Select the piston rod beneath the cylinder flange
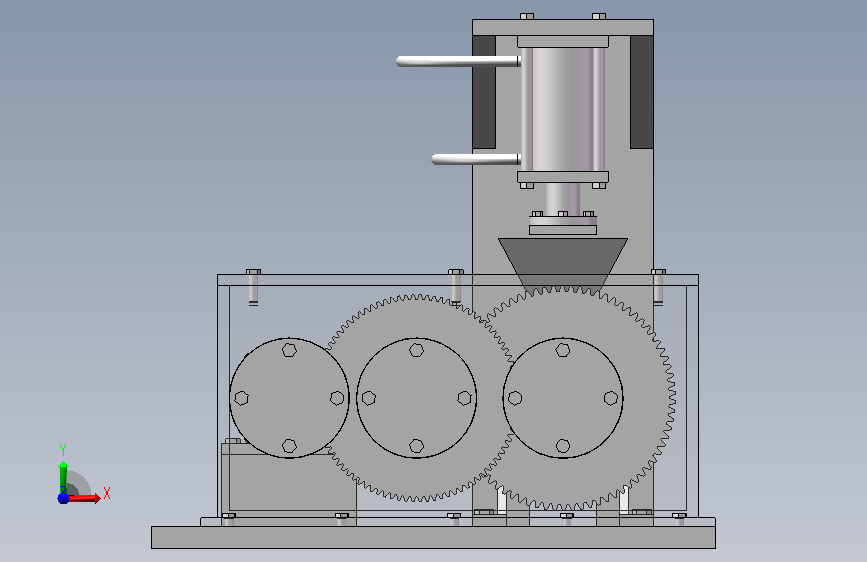The width and height of the screenshot is (867, 562). 563,197
